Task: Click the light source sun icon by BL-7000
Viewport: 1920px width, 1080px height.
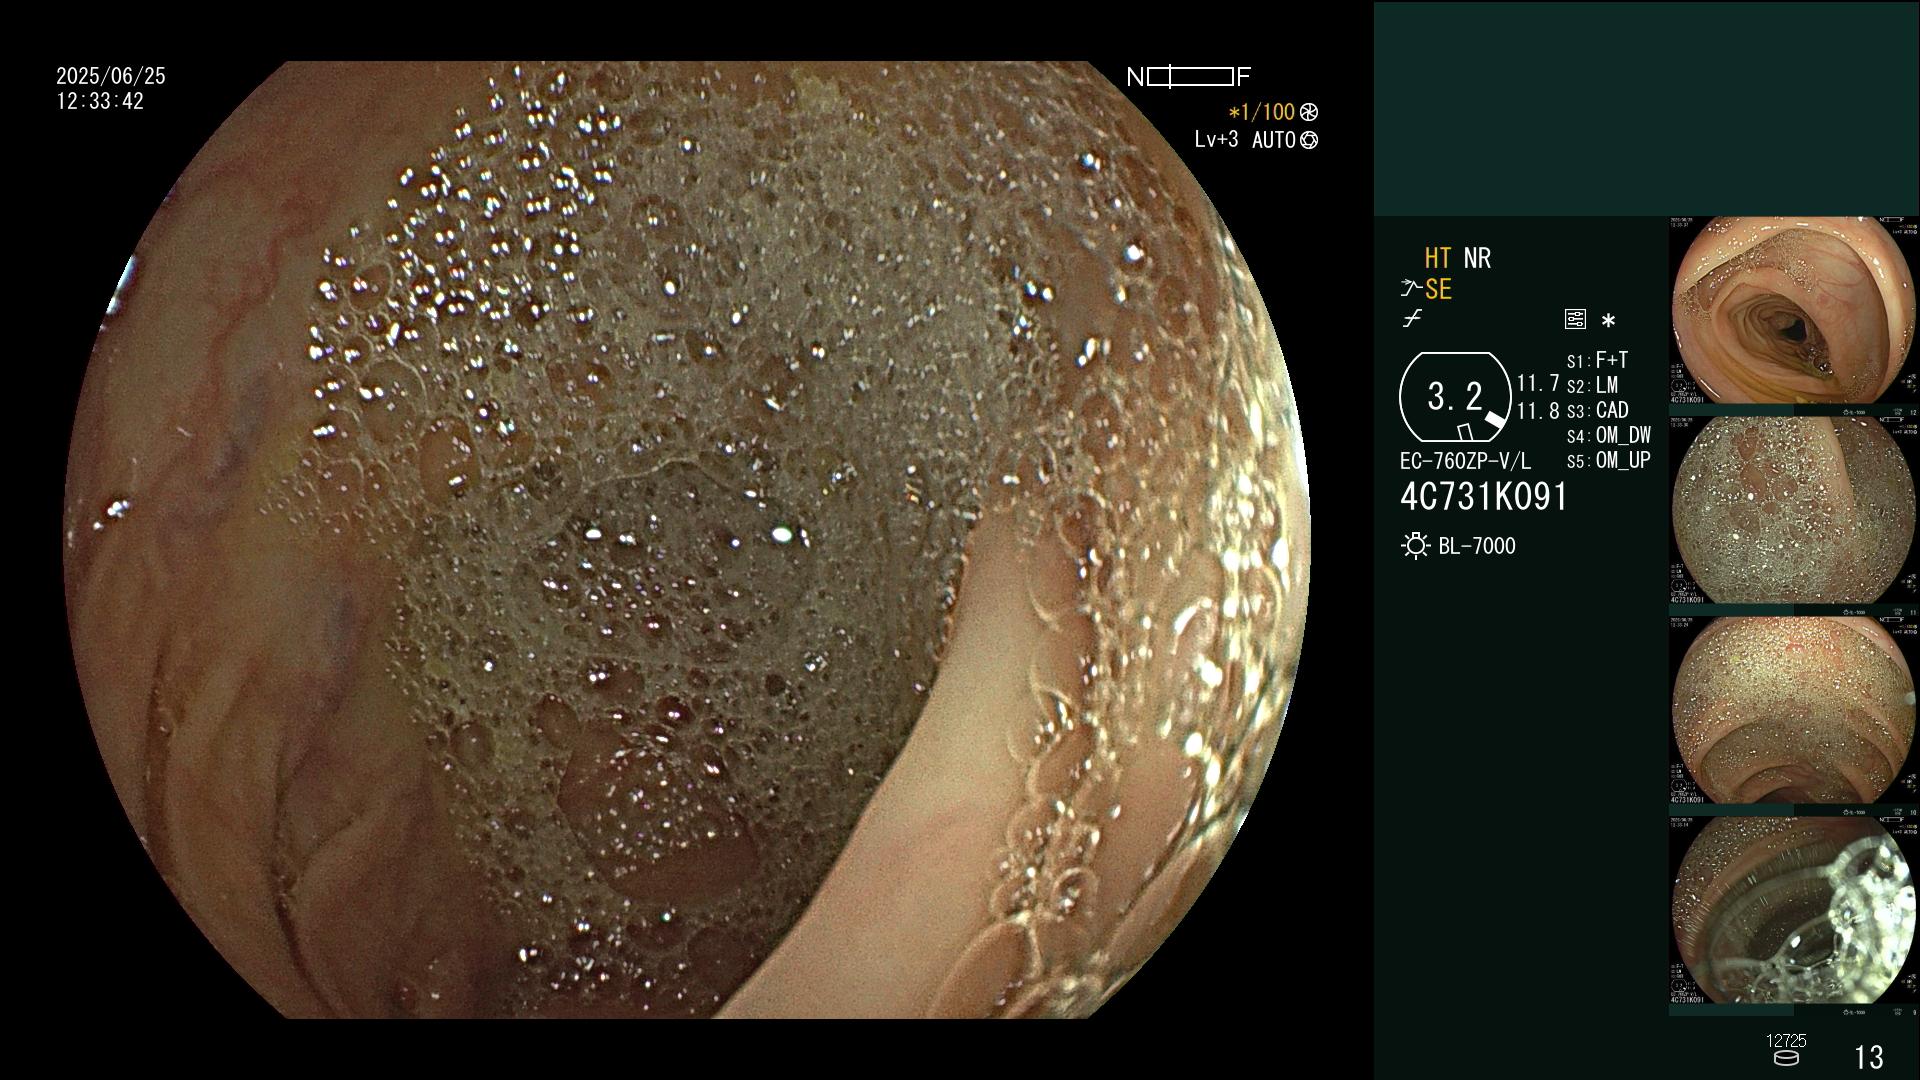Action: (x=1415, y=546)
